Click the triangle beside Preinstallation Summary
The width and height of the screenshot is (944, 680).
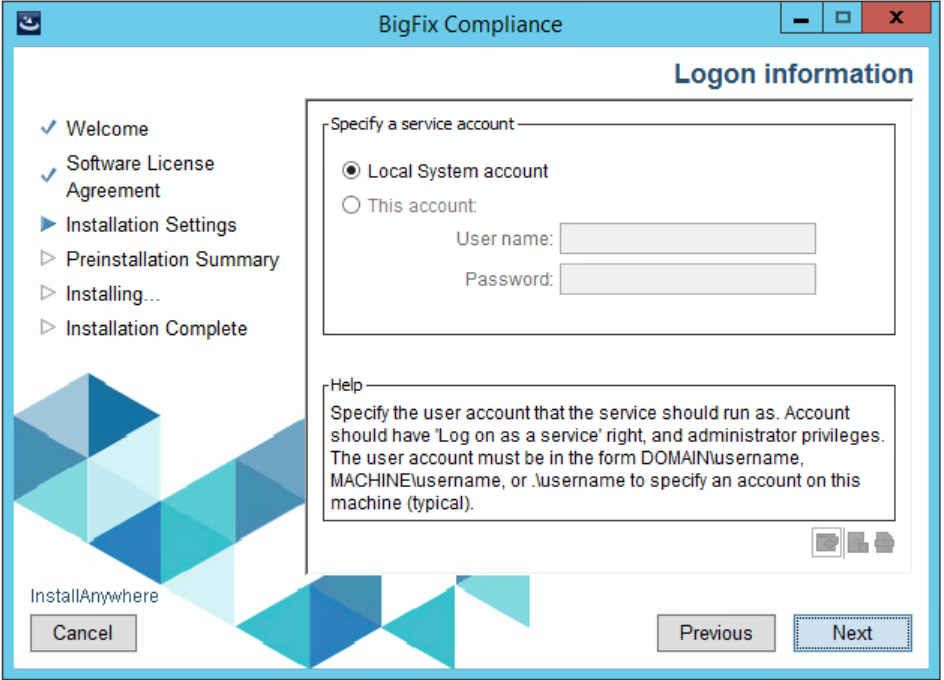pyautogui.click(x=47, y=259)
